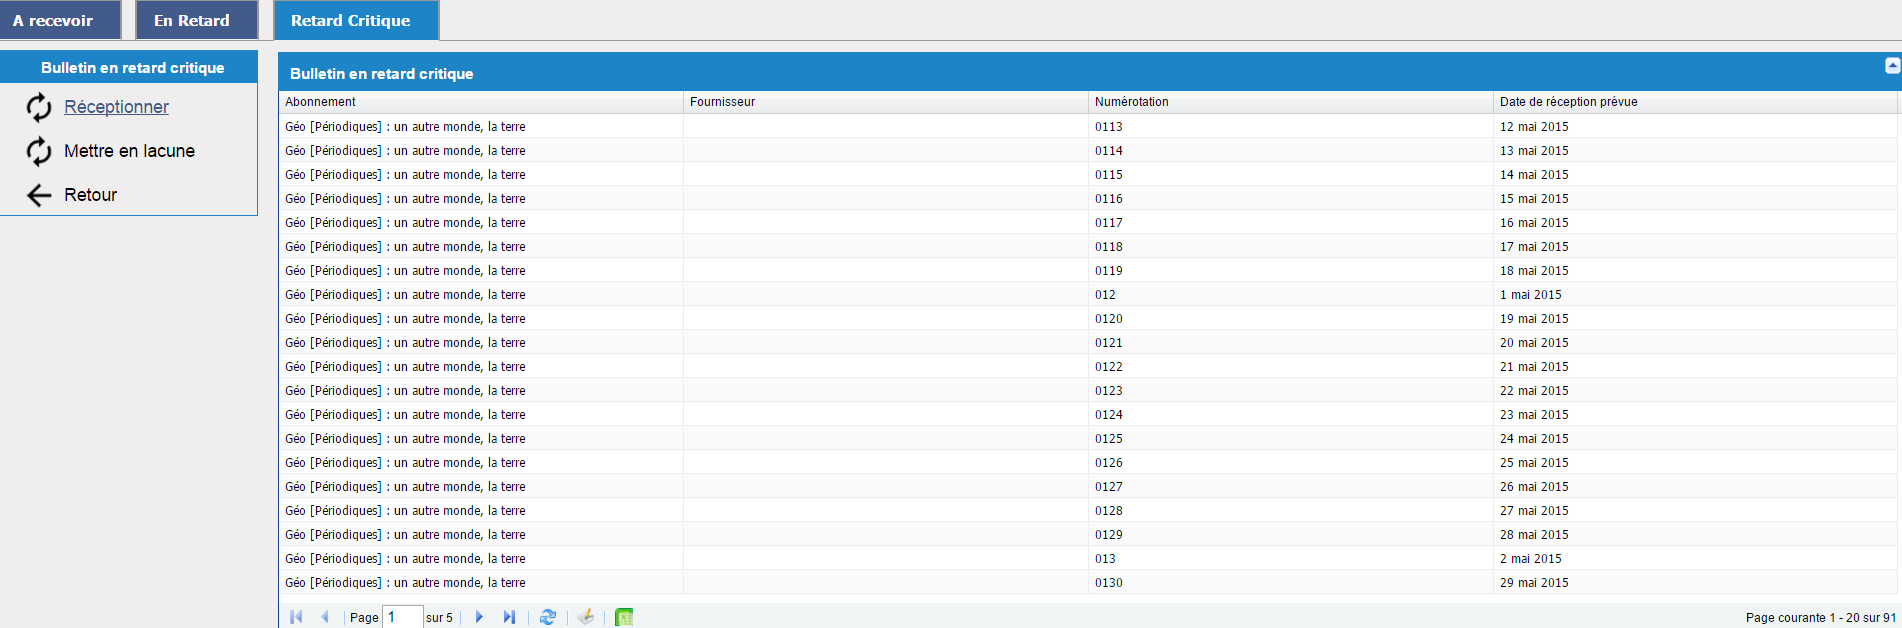Select the row numbered 0113
The width and height of the screenshot is (1902, 628).
click(1088, 127)
